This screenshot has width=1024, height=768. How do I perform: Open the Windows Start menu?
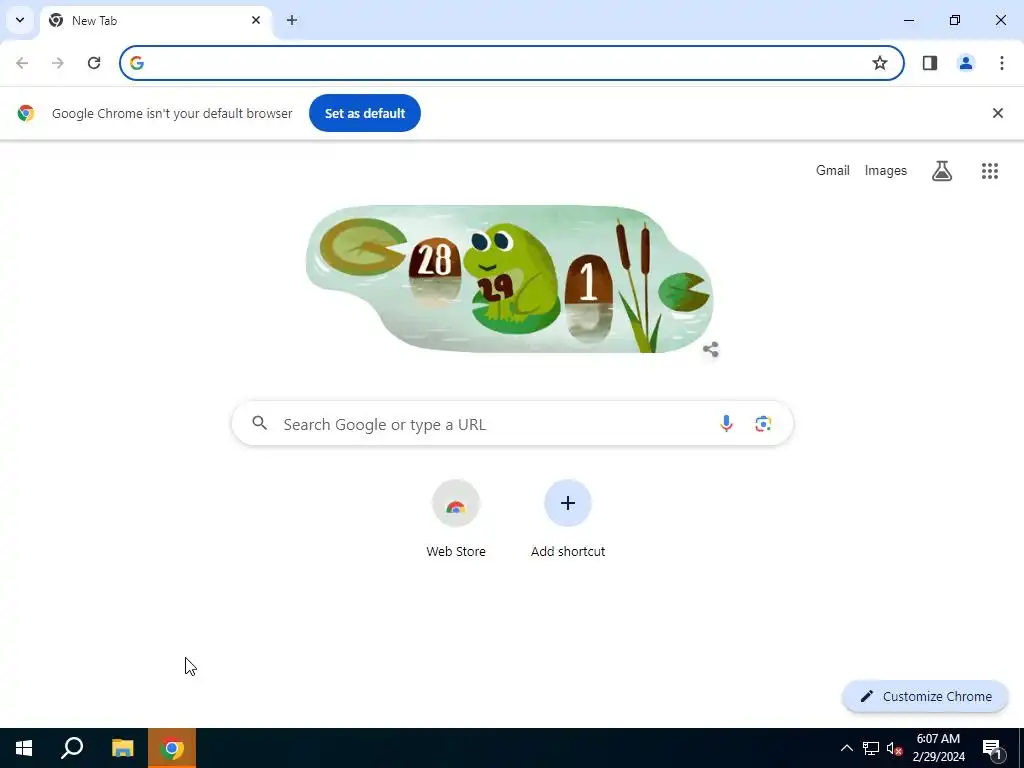click(x=24, y=748)
